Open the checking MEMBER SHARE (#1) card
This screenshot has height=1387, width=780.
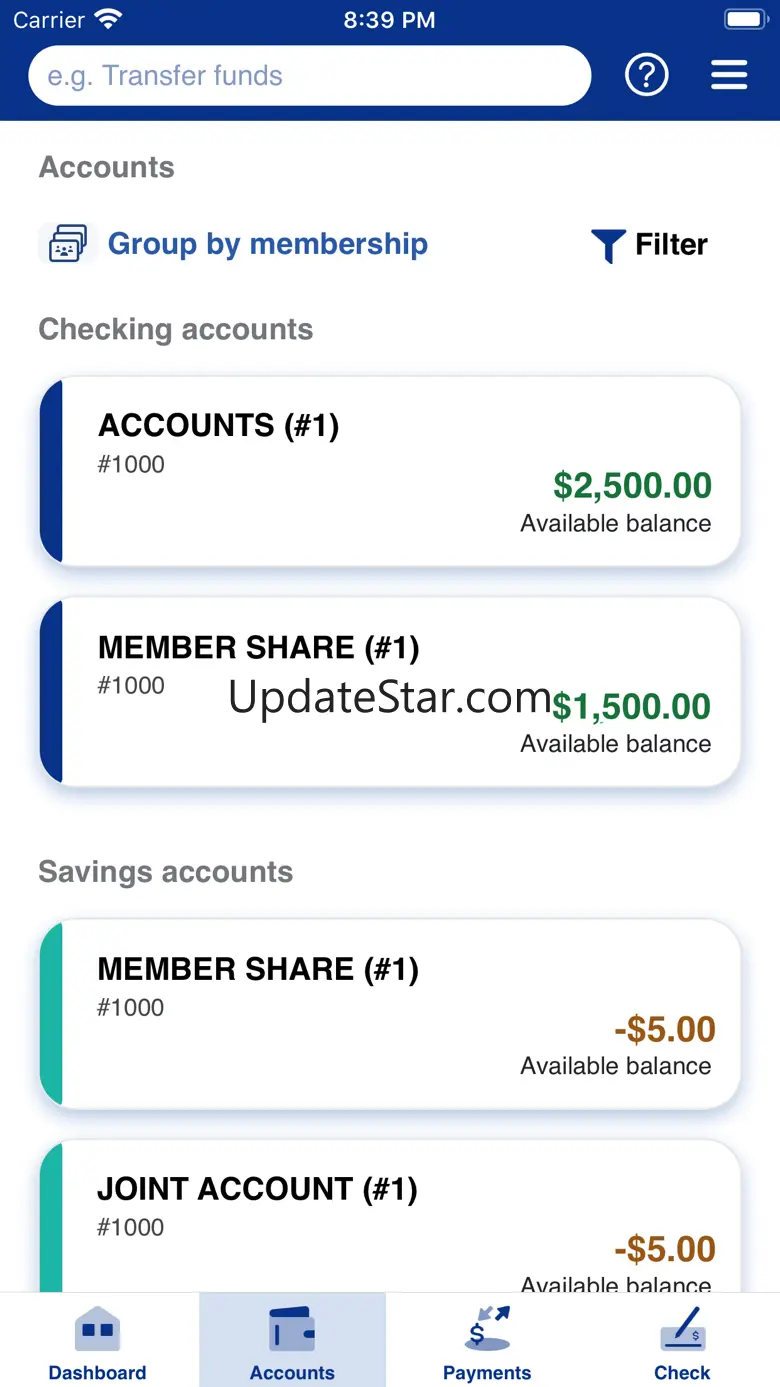click(x=390, y=692)
